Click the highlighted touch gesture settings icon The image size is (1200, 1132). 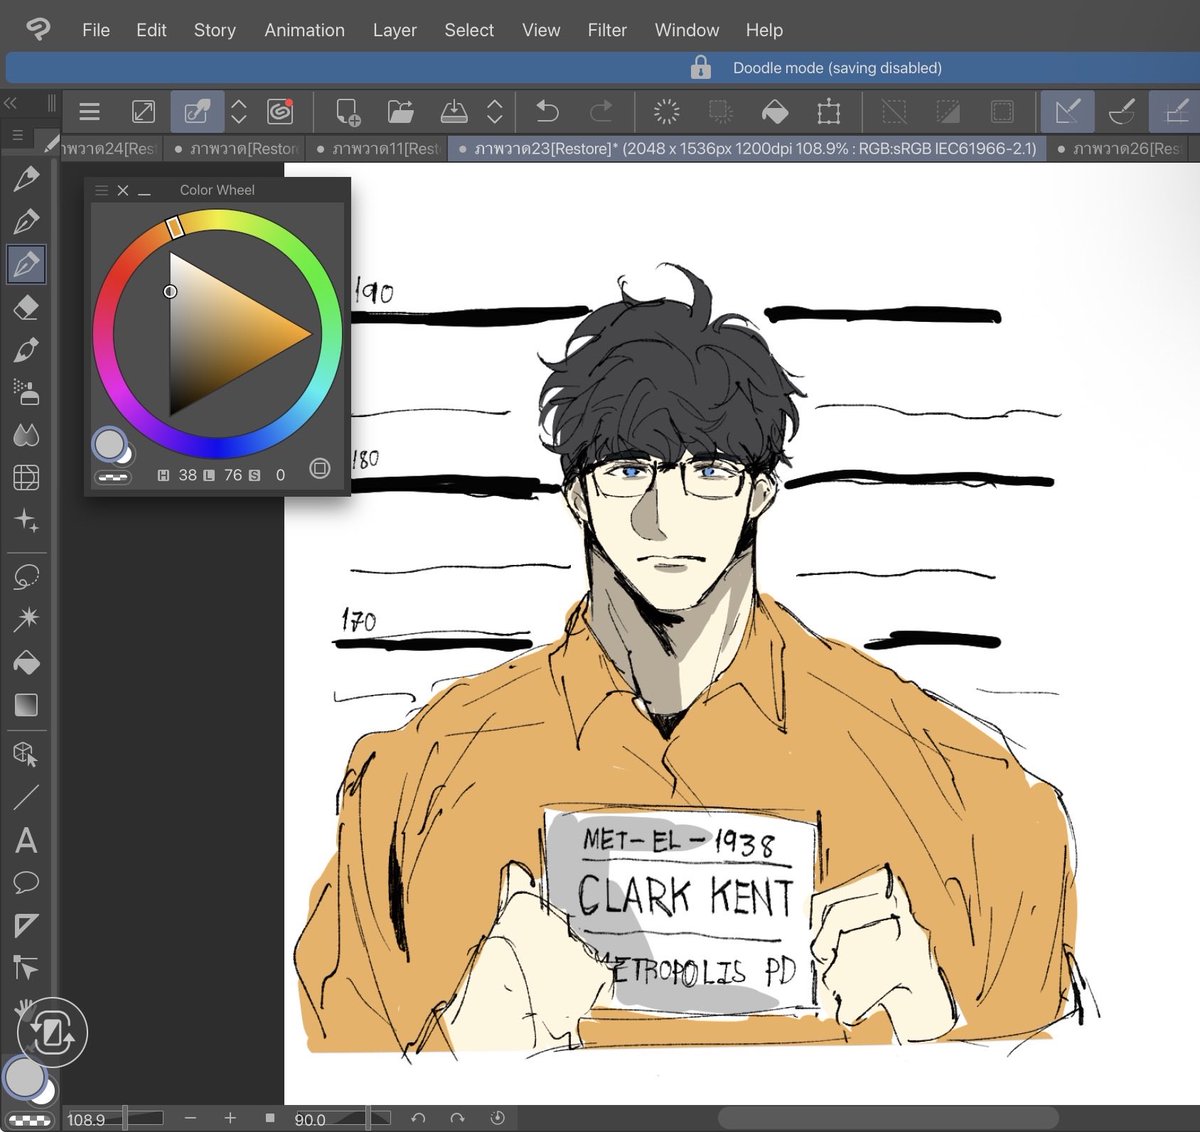click(197, 112)
